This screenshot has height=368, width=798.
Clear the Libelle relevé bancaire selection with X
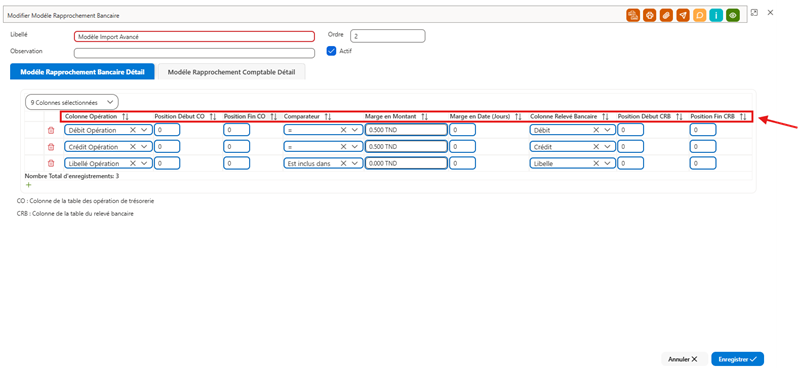pos(596,164)
